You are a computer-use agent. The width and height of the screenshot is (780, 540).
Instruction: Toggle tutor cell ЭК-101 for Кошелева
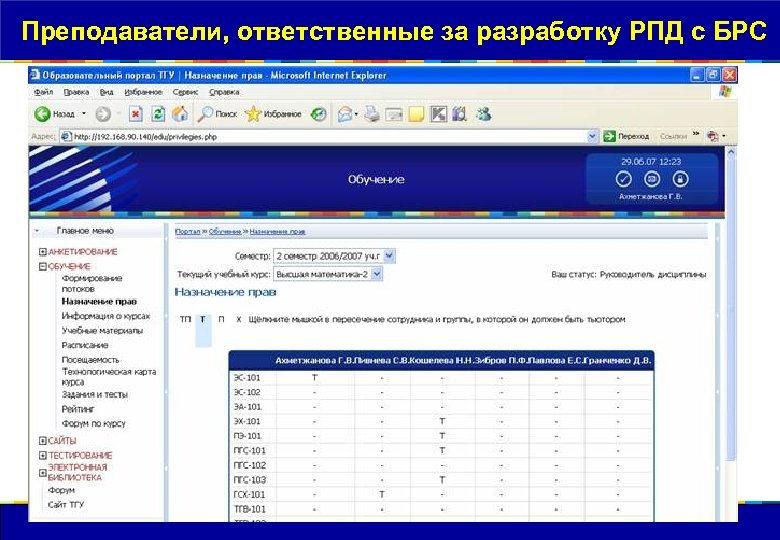coord(442,422)
